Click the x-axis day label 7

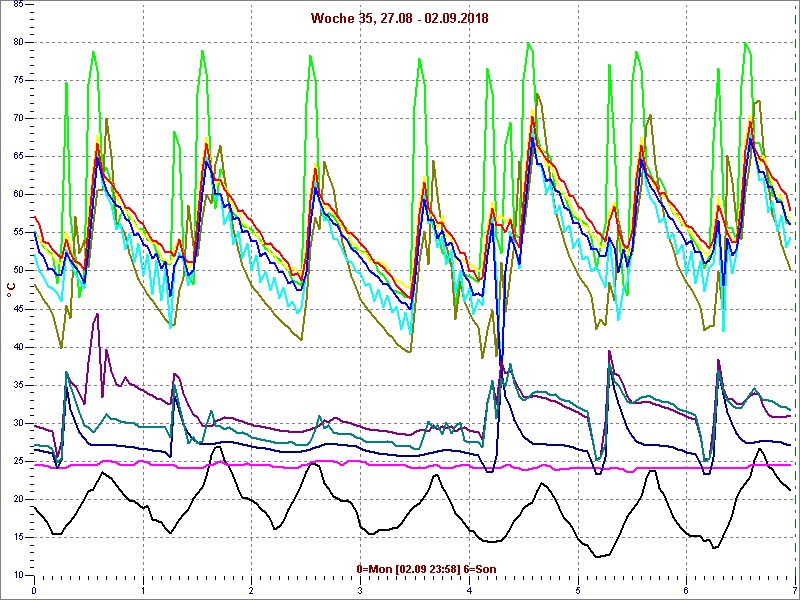click(794, 591)
